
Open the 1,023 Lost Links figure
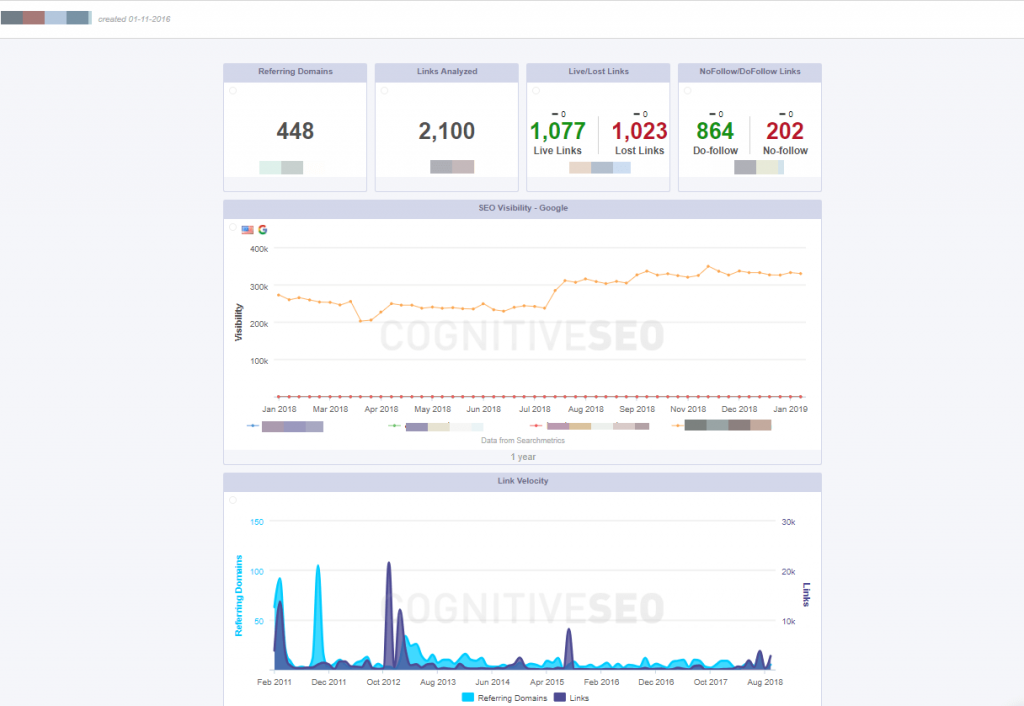(639, 131)
